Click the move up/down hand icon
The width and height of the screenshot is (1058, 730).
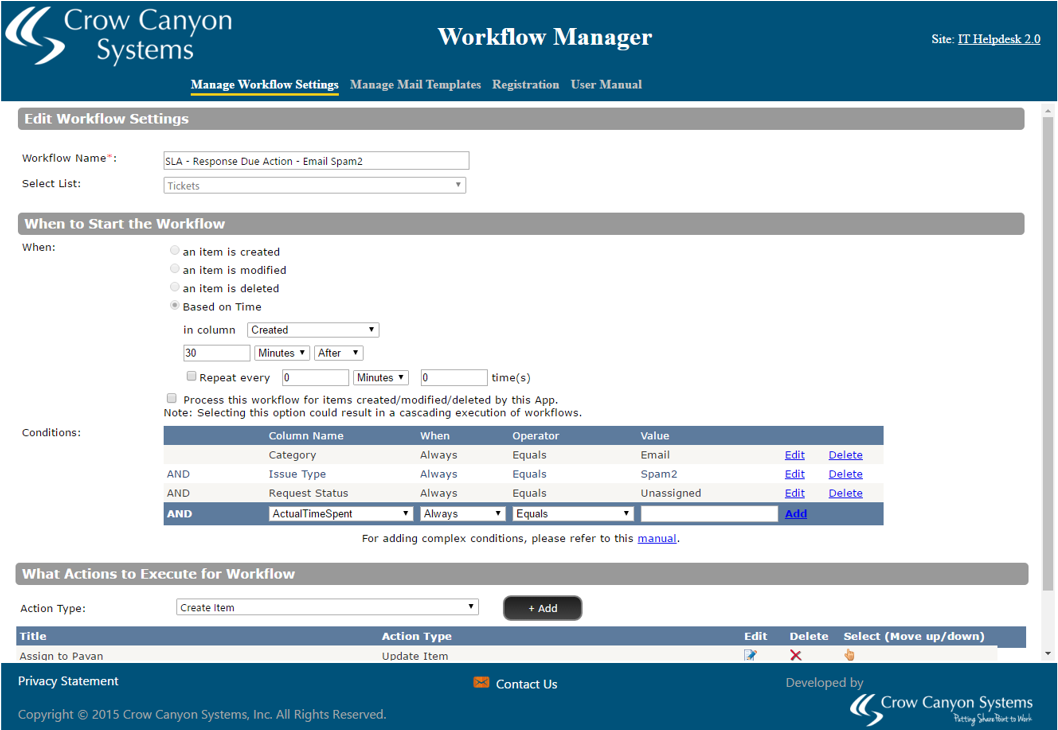click(849, 655)
